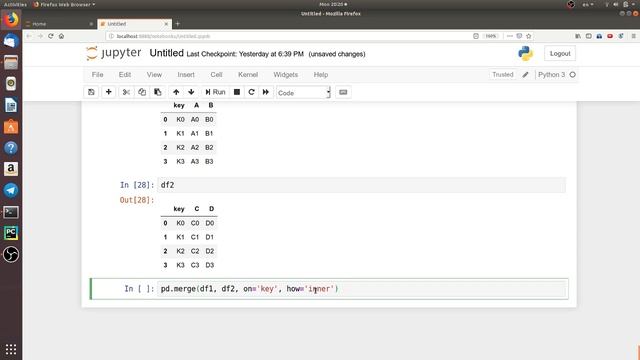Paste cells below icon

coord(158,92)
